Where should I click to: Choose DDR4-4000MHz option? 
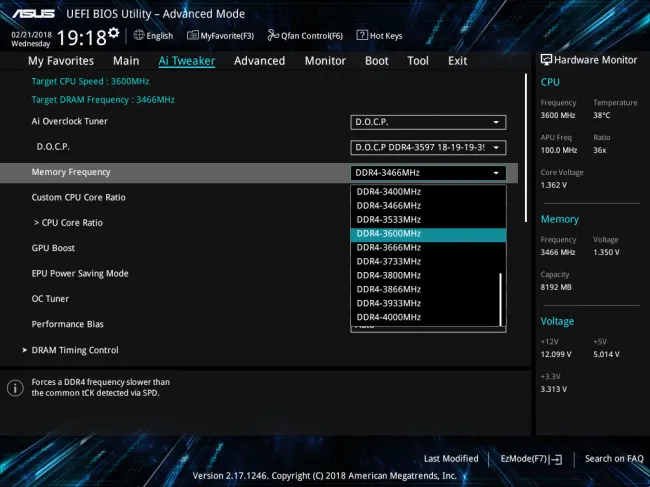coord(428,317)
